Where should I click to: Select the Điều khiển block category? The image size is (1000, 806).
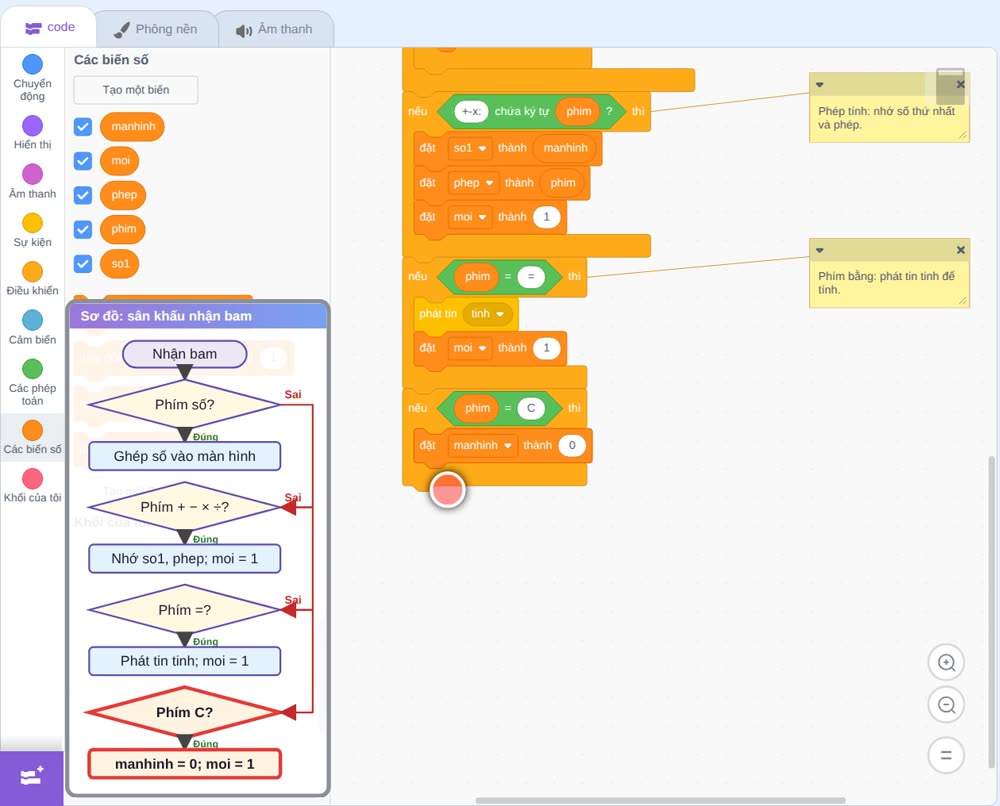[32, 279]
